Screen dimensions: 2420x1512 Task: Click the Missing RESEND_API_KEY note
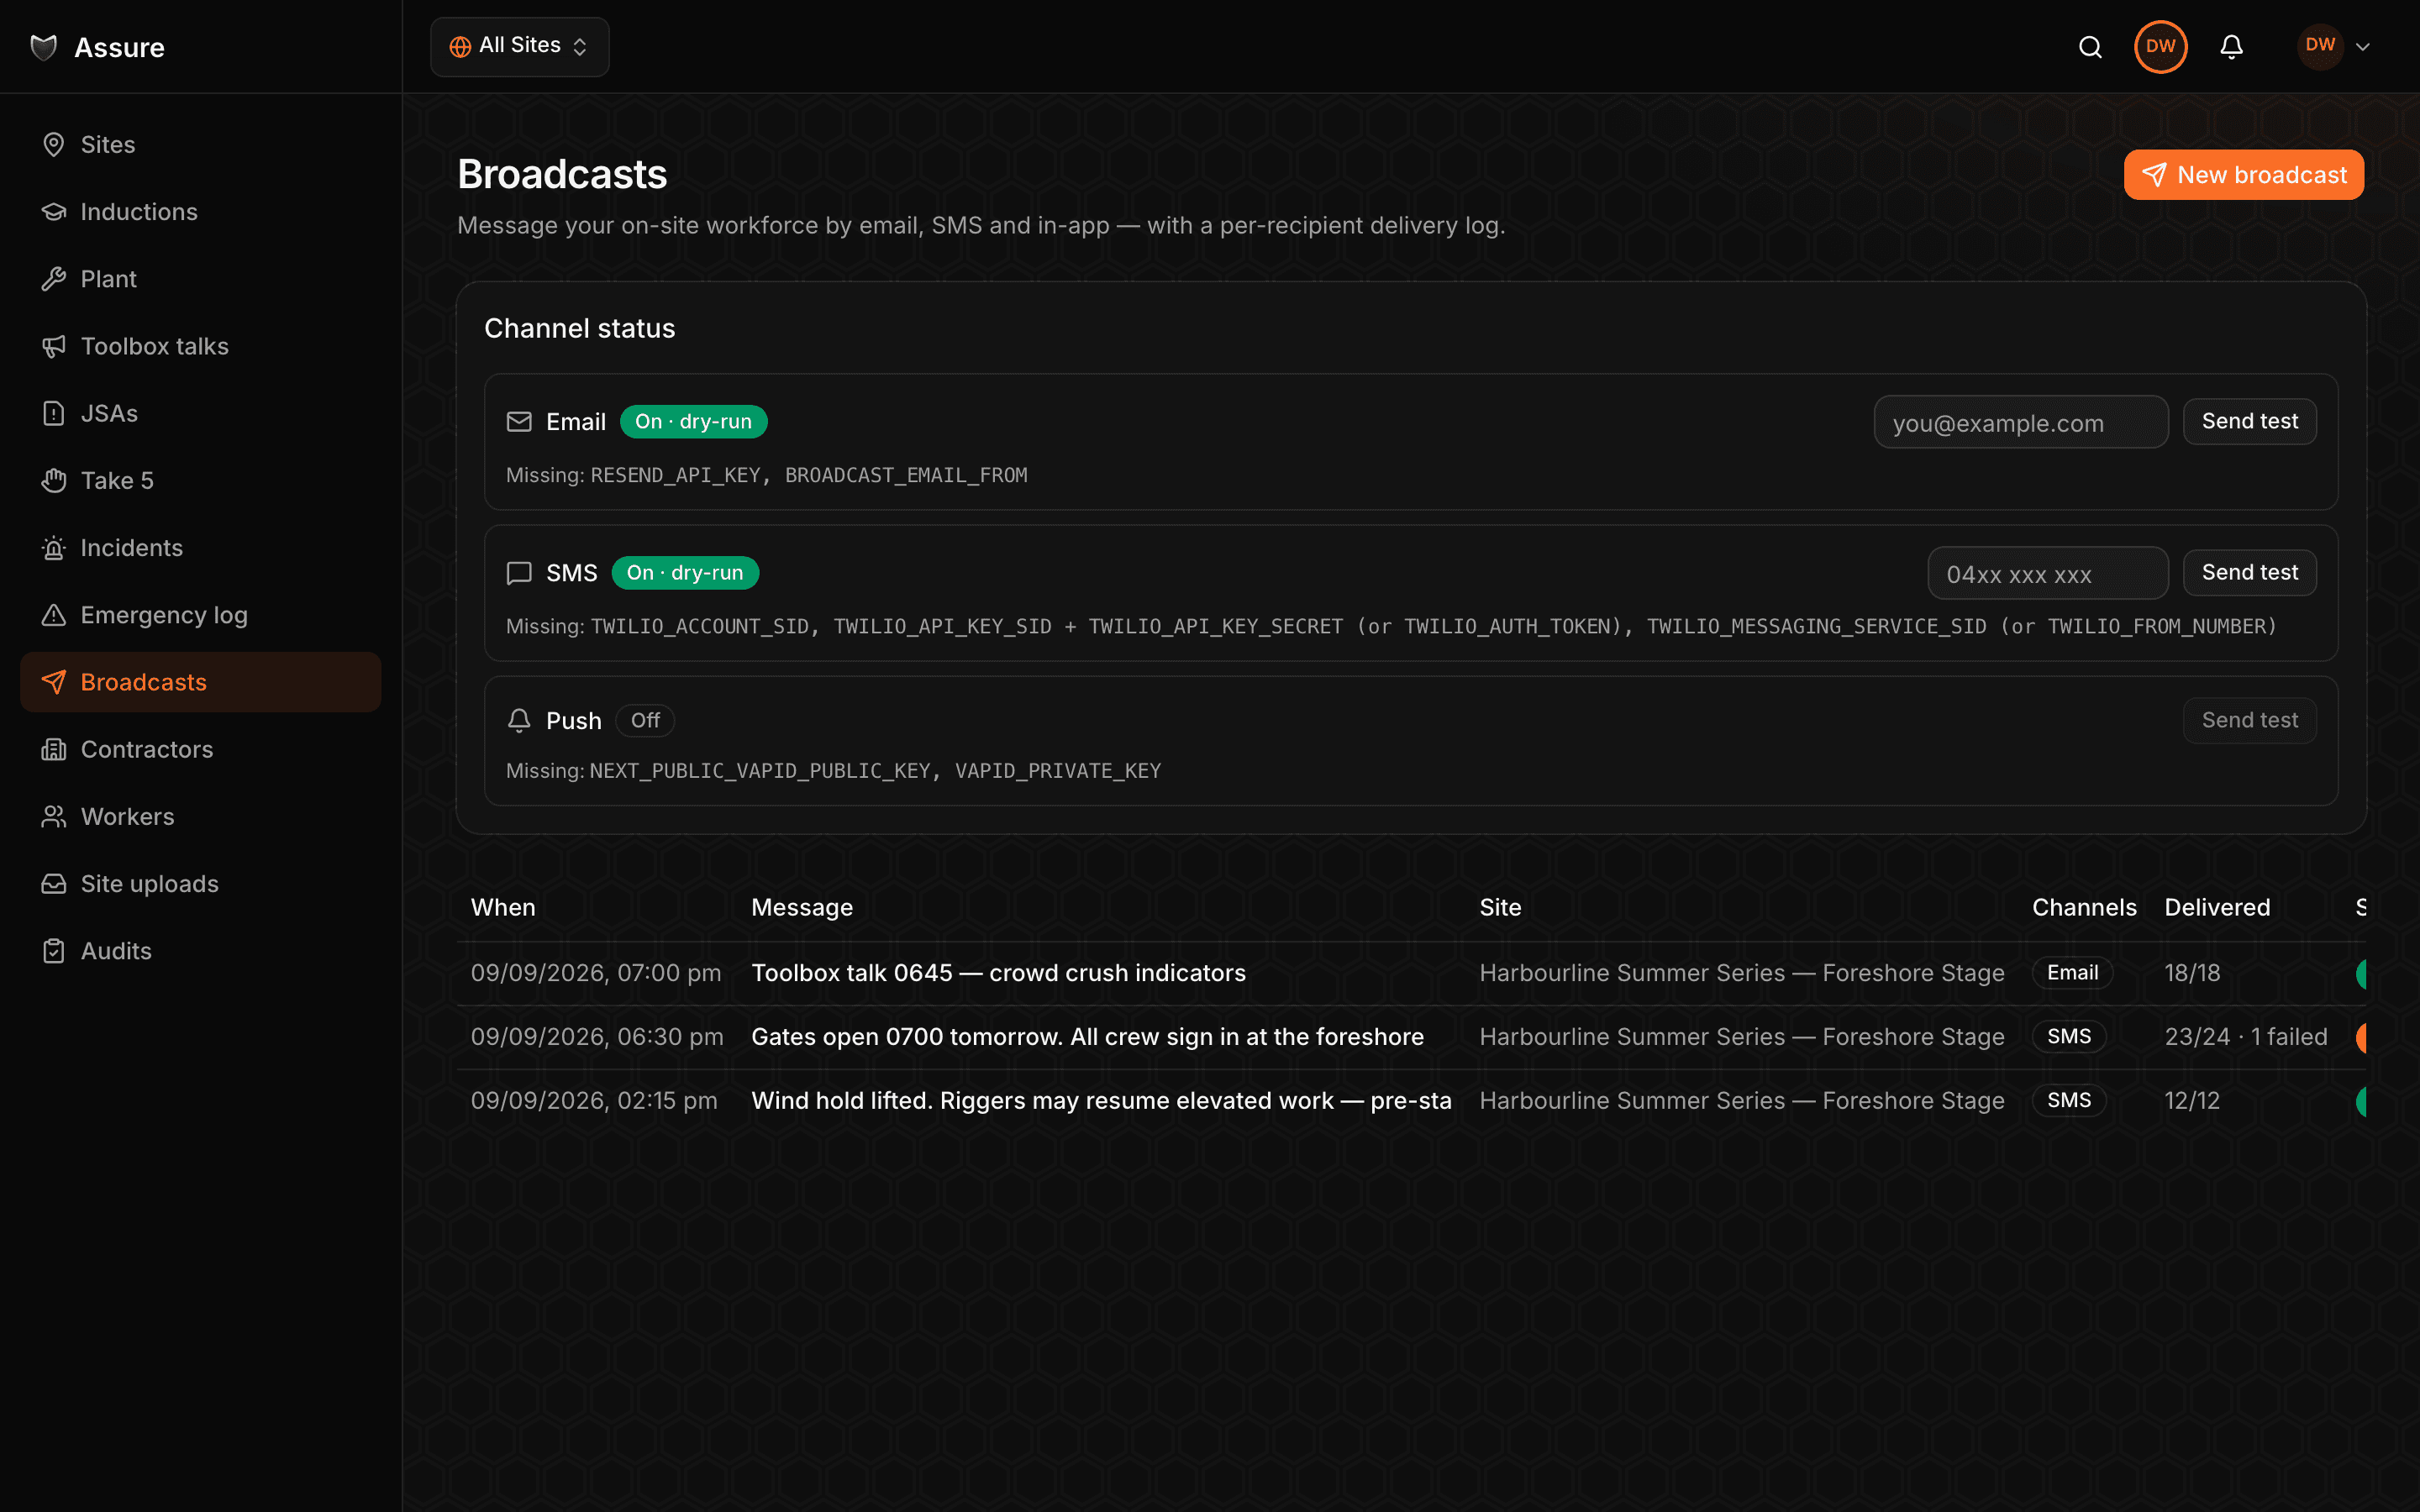(x=766, y=475)
